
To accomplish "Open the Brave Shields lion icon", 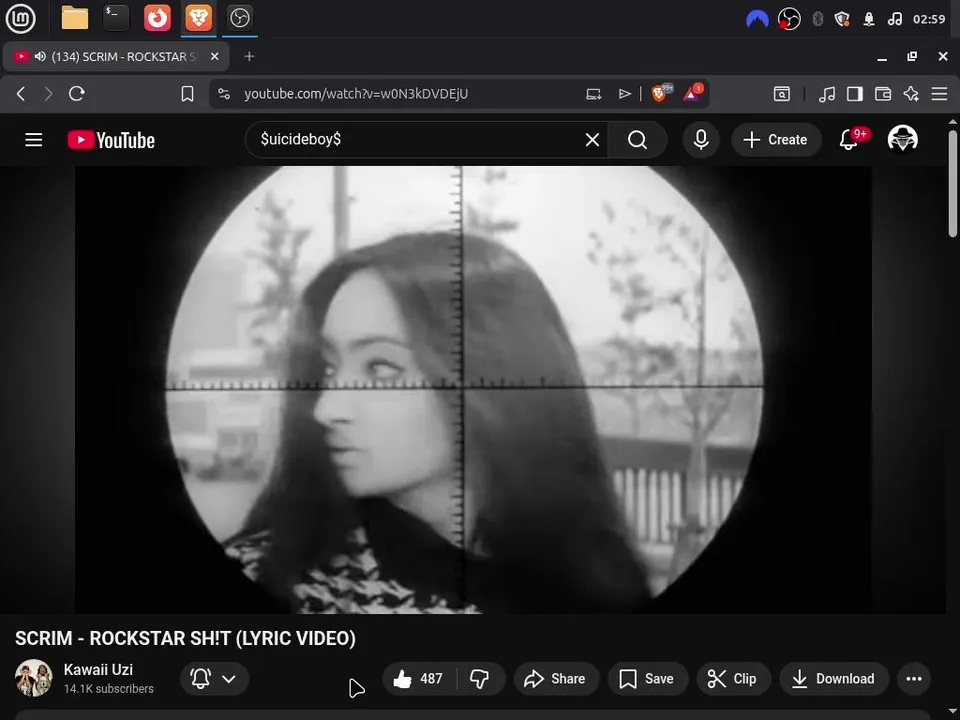I will pos(661,93).
